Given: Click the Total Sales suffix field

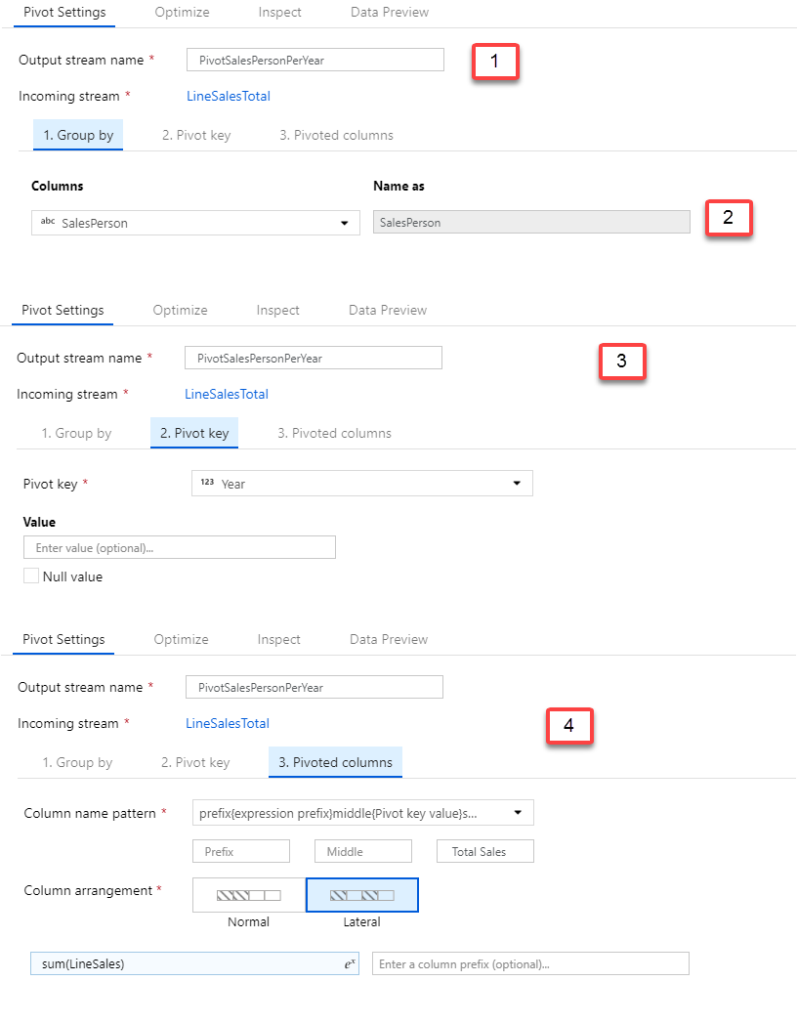Looking at the screenshot, I should pos(485,852).
